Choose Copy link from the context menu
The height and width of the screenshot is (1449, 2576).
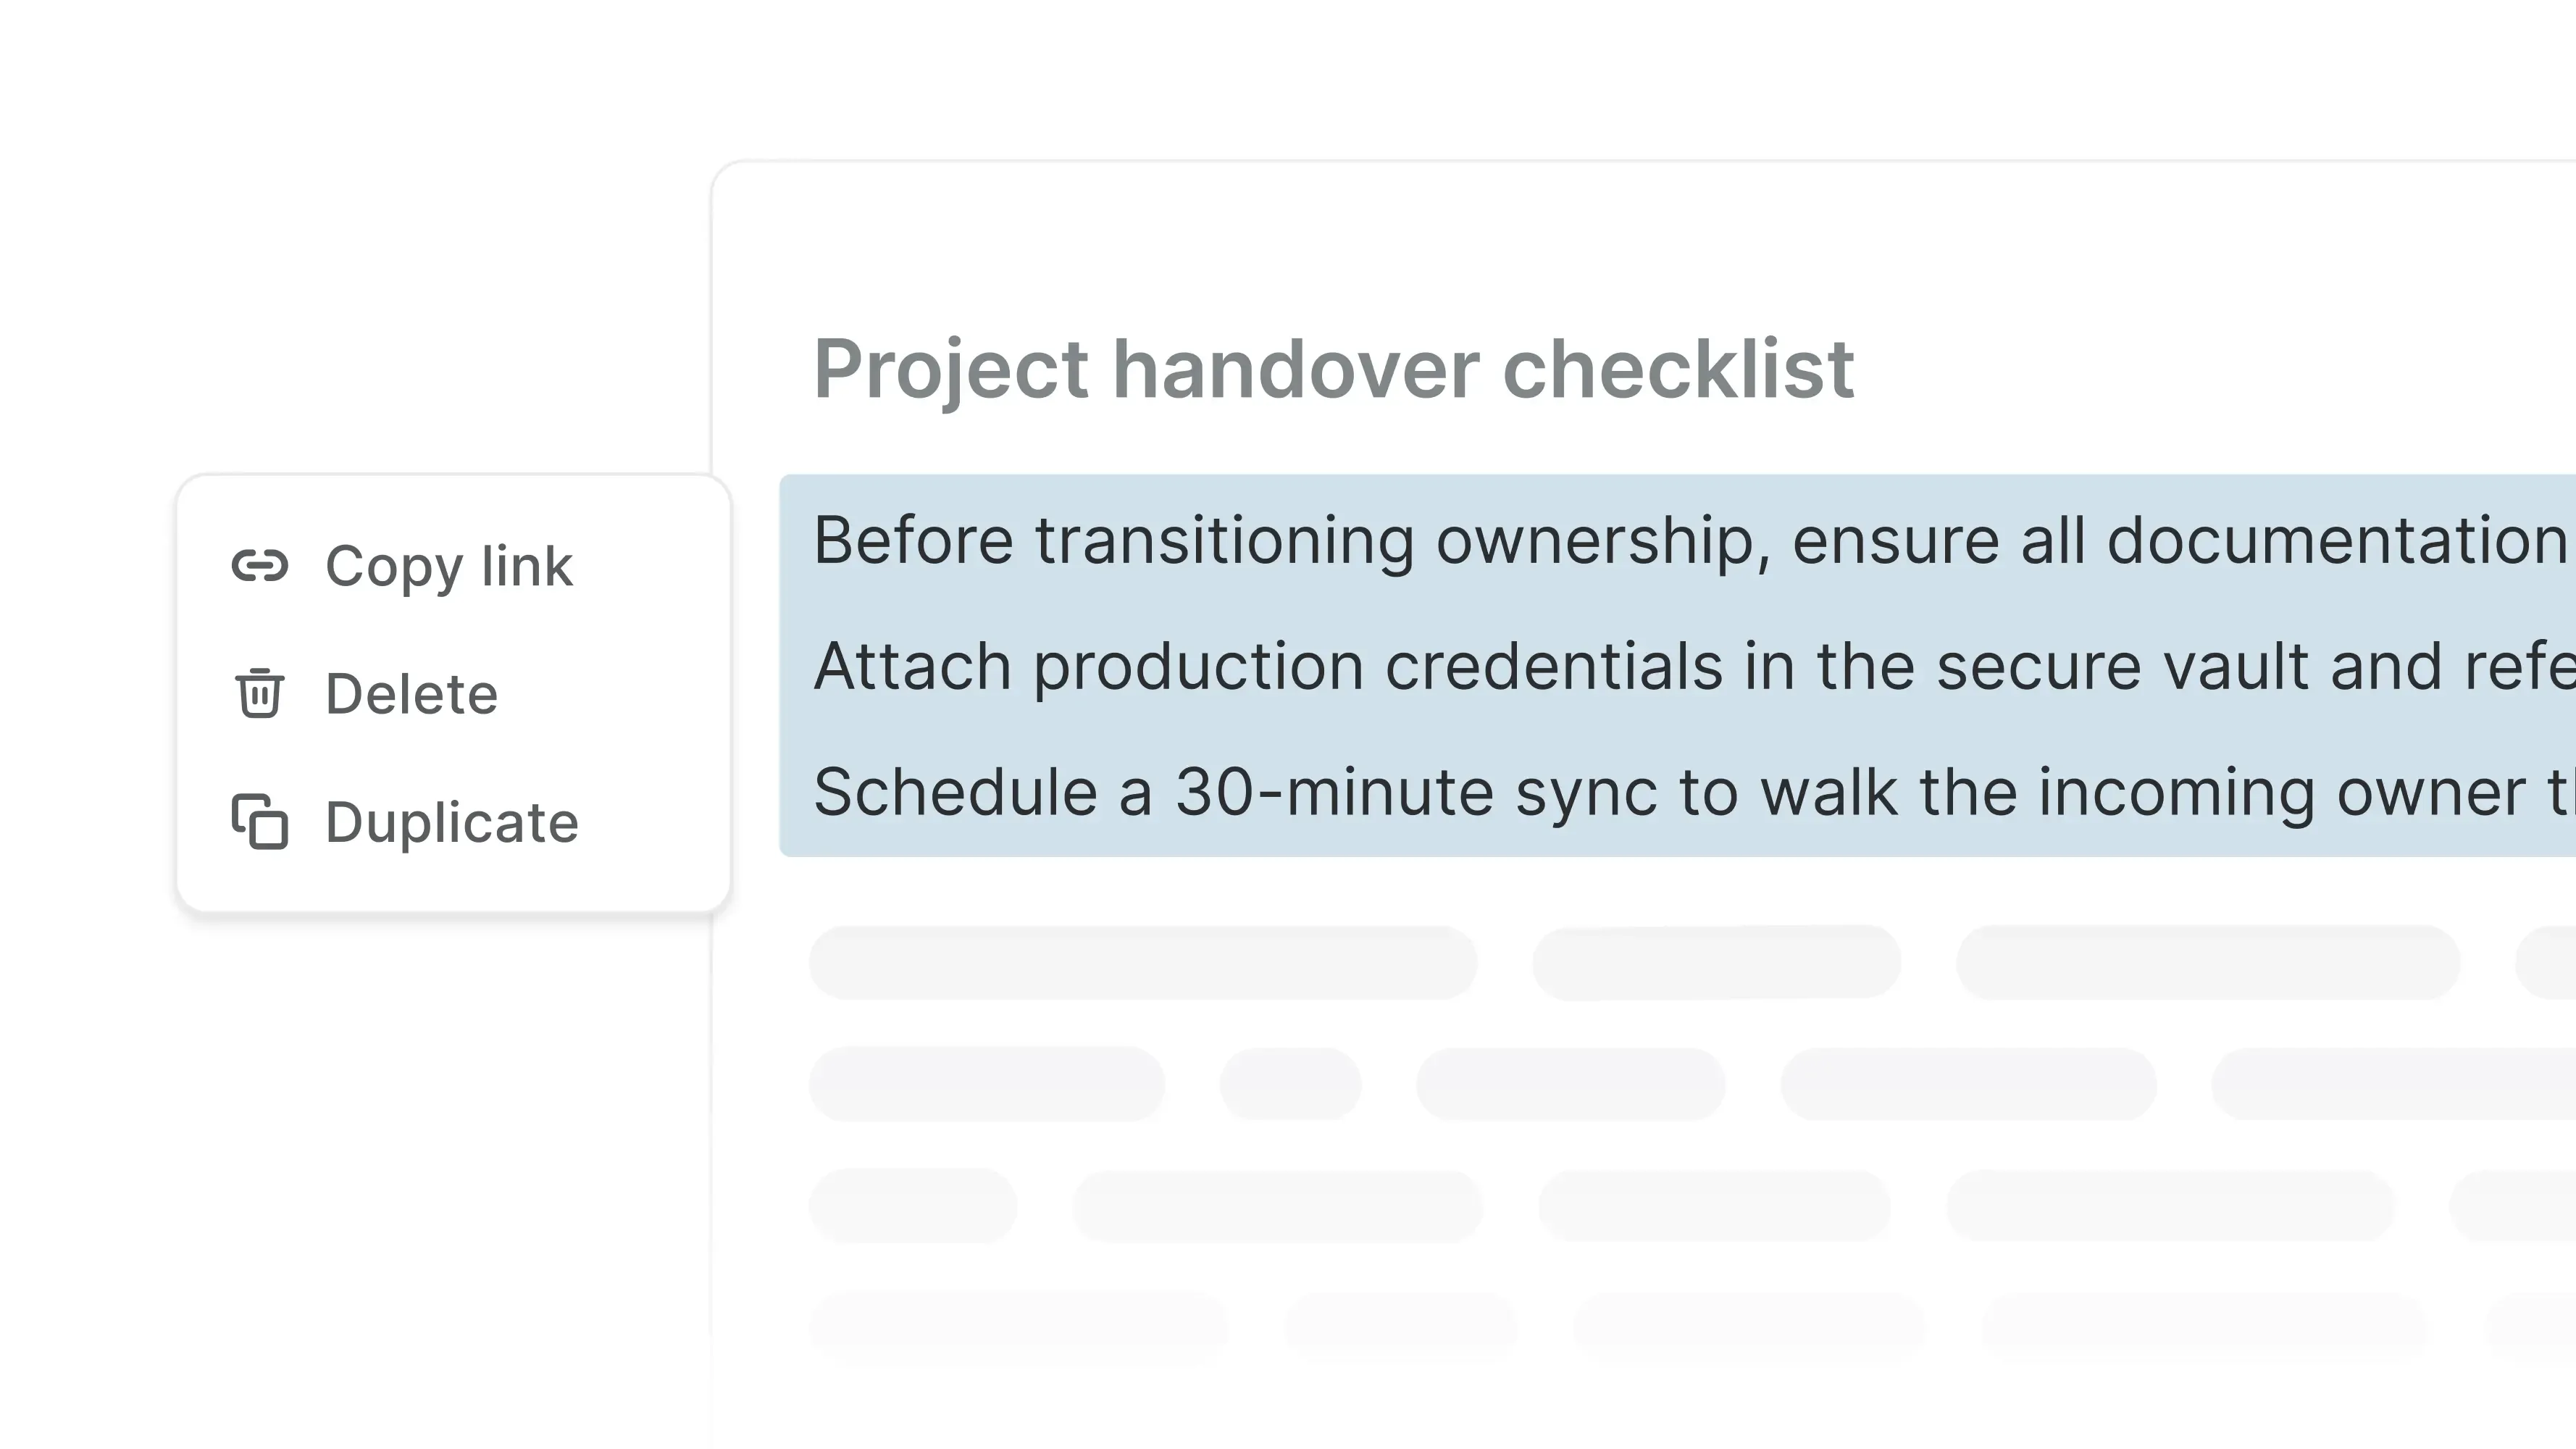coord(450,566)
